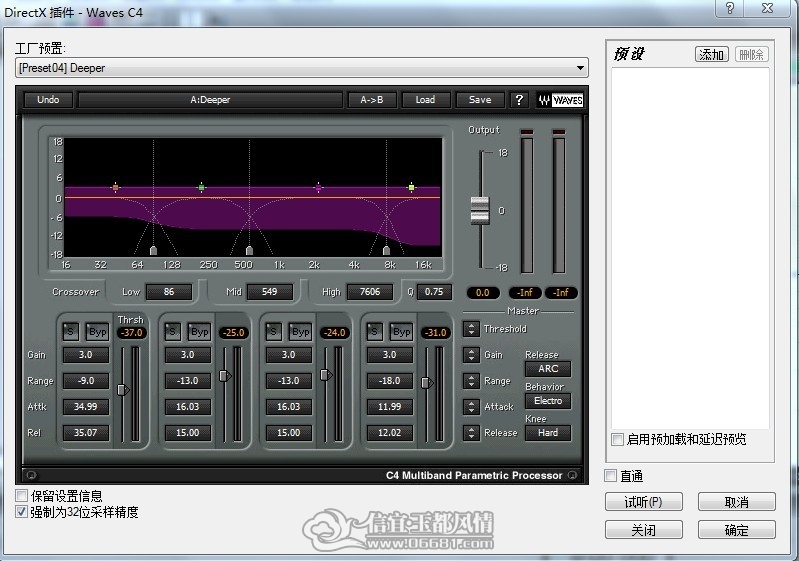Click the A:Deeper setup name bar
Viewport: 799px width, 561px height.
(210, 100)
